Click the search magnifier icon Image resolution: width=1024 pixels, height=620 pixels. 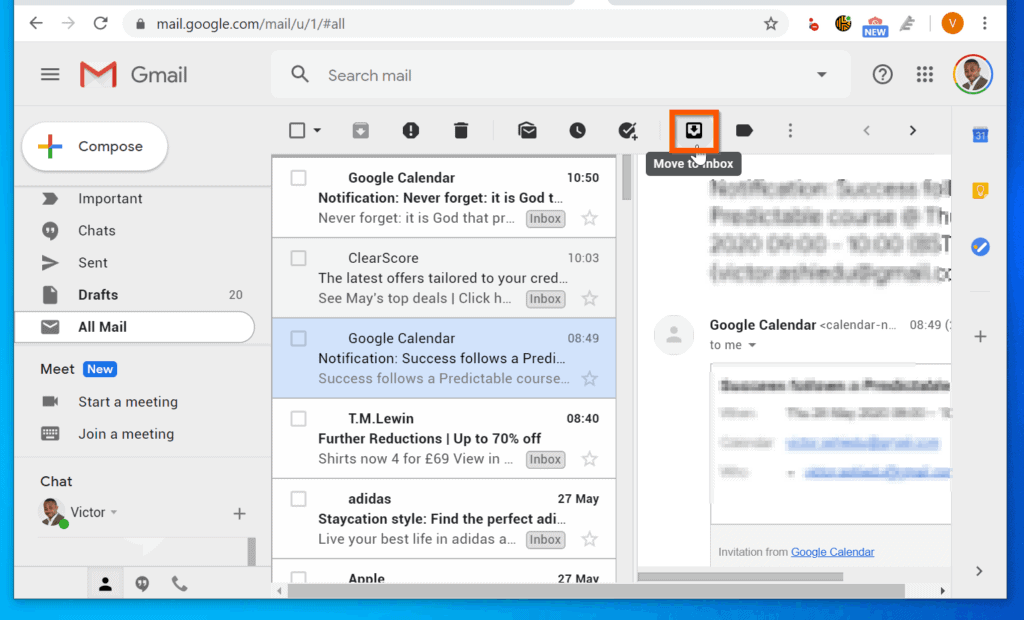tap(300, 74)
